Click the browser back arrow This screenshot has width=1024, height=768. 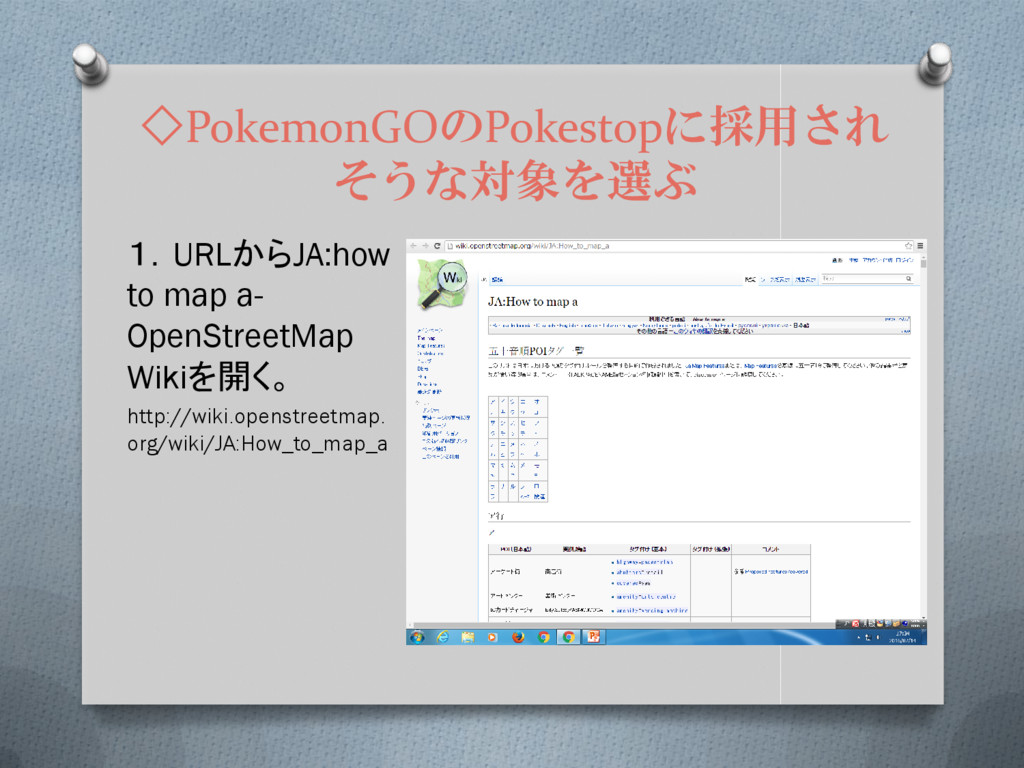coord(413,246)
